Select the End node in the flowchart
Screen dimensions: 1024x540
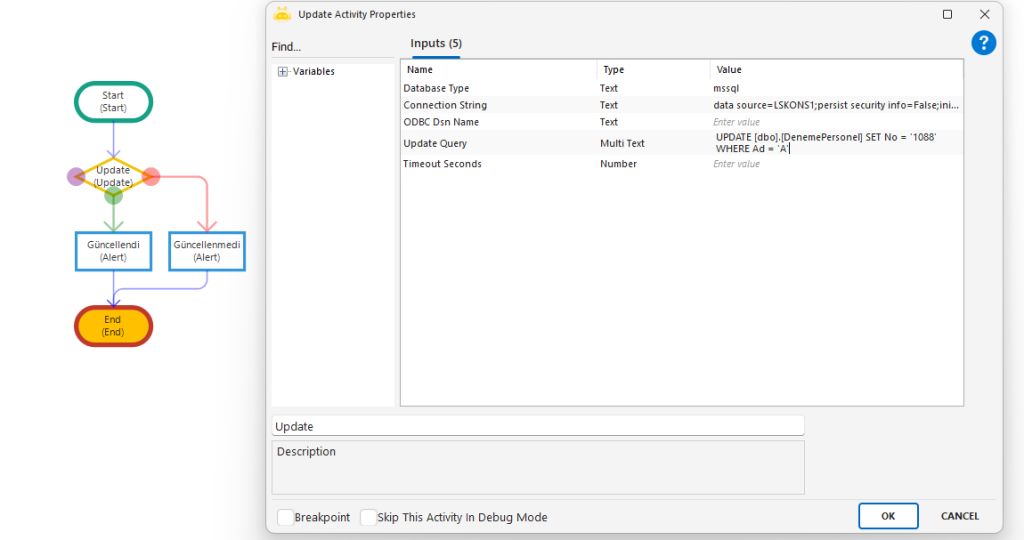113,326
